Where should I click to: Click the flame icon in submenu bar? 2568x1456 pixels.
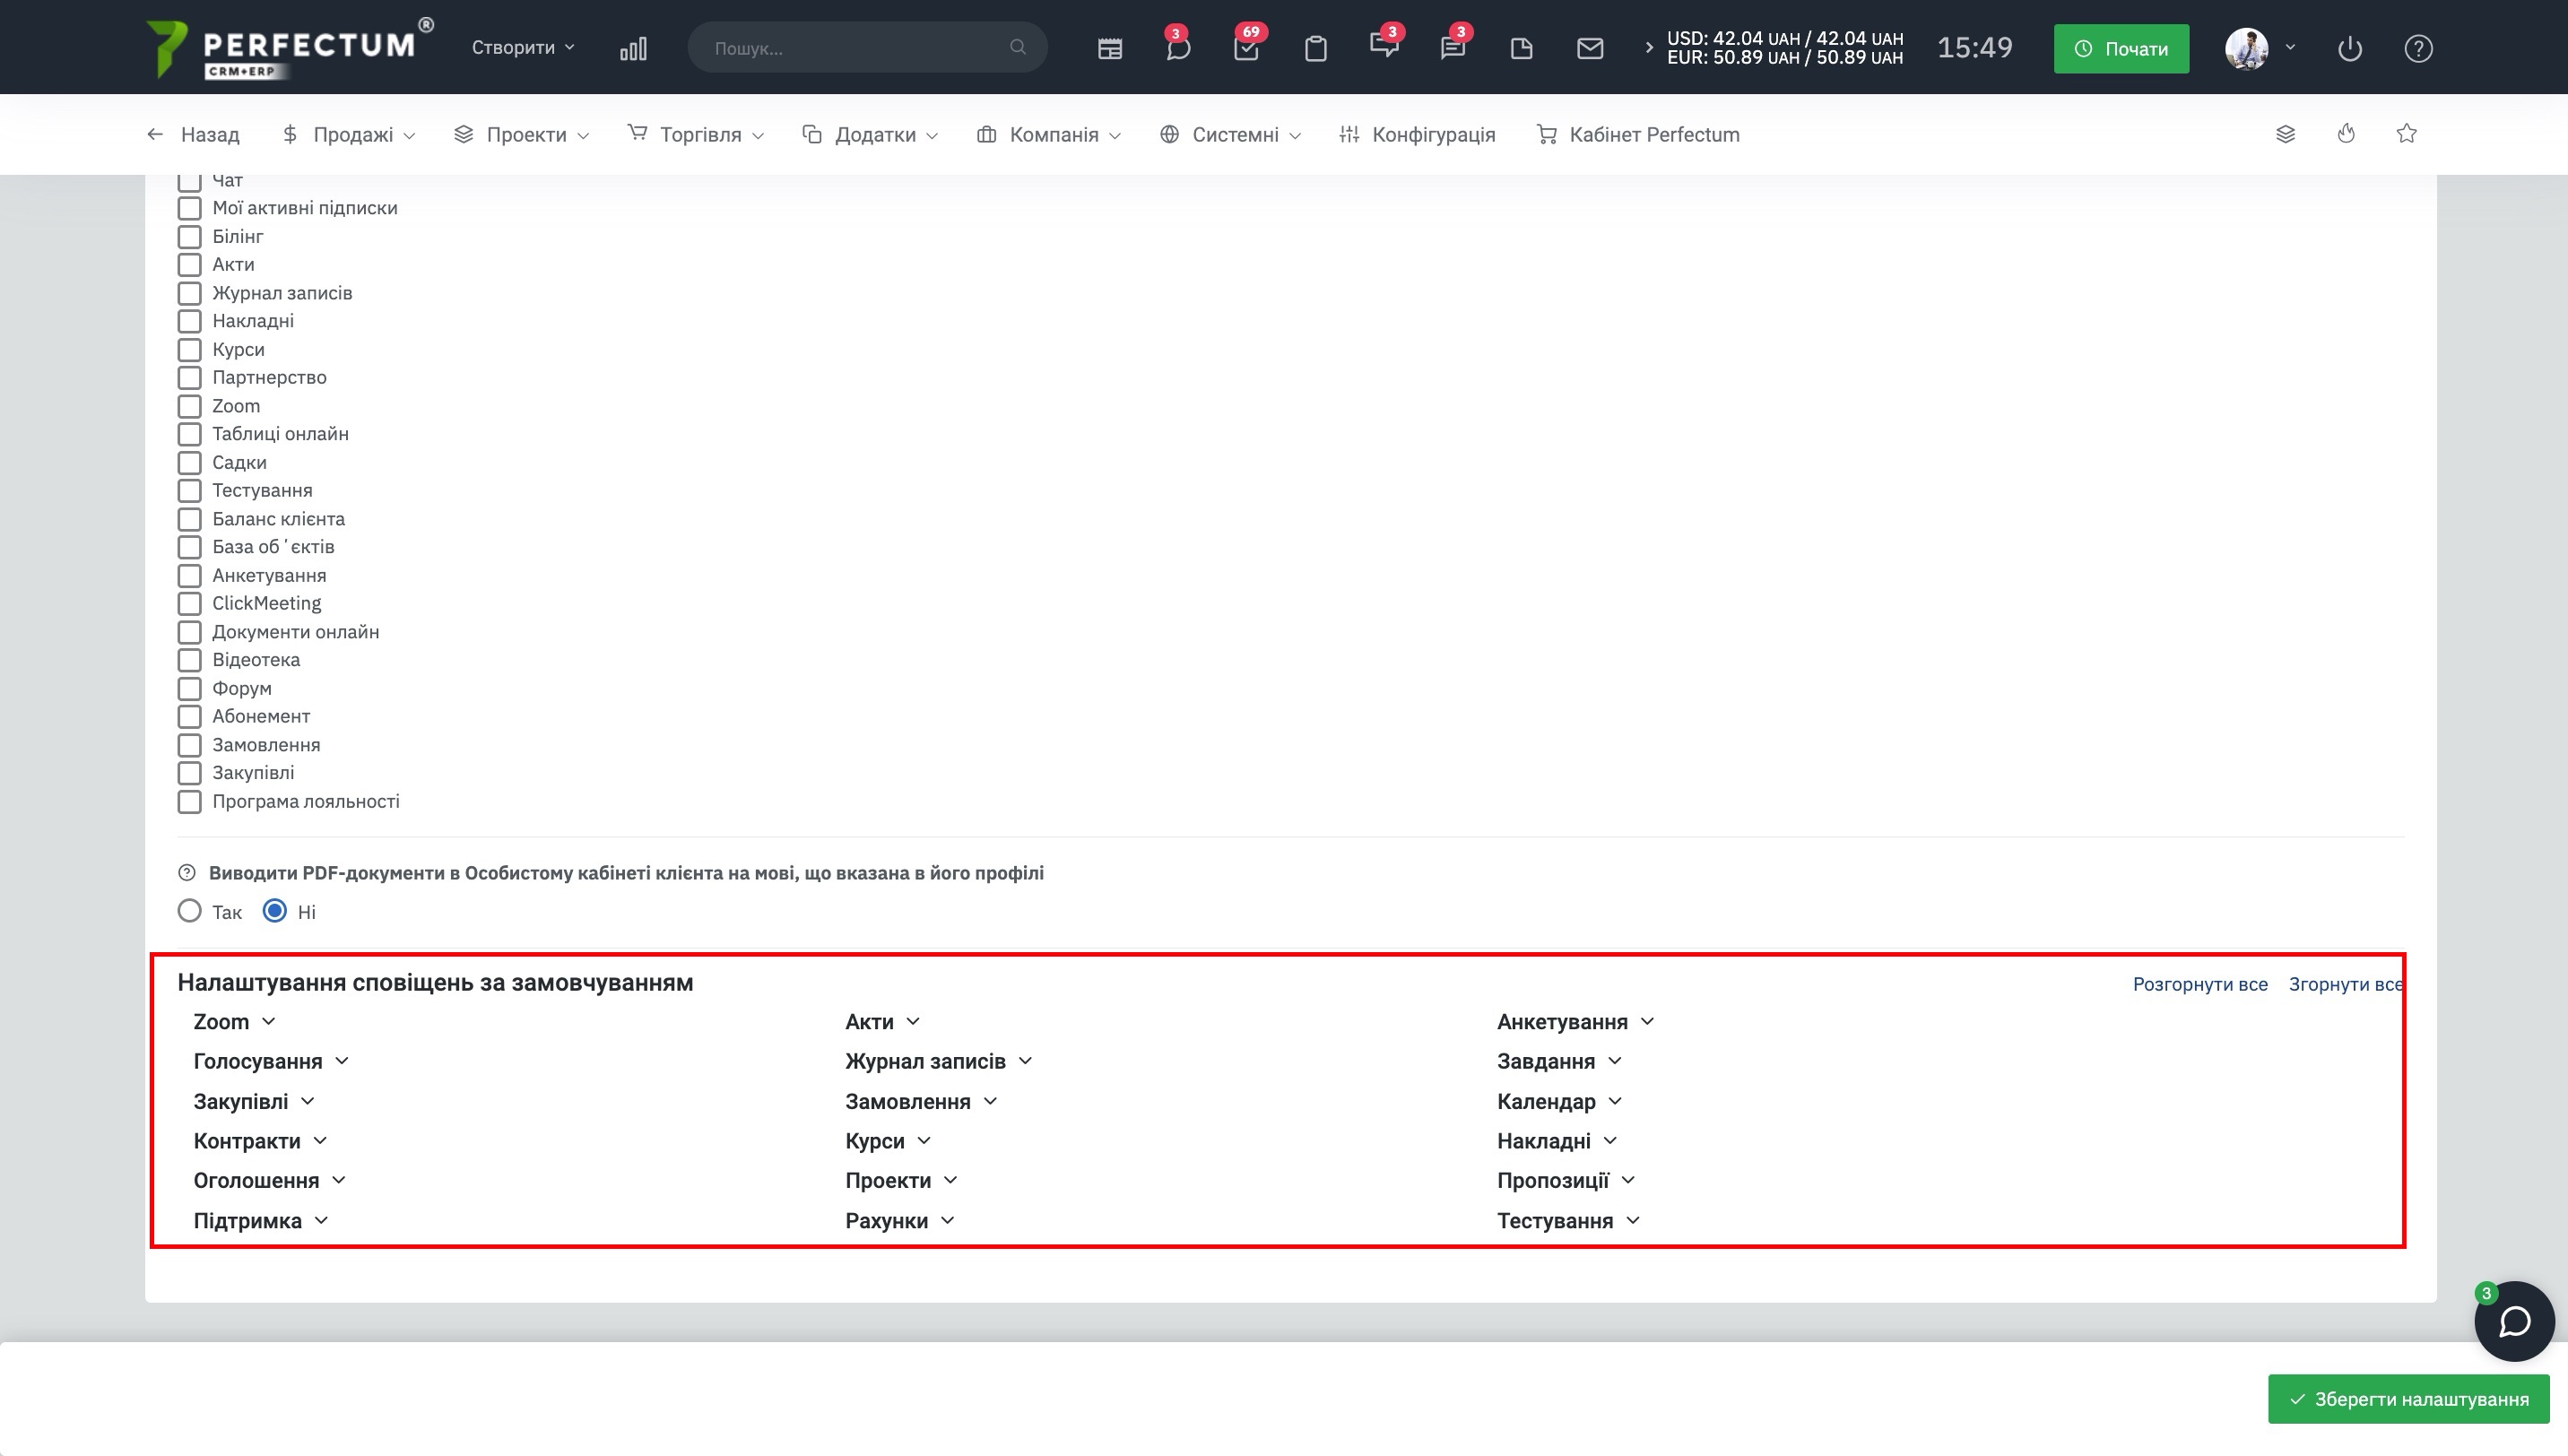click(x=2346, y=134)
